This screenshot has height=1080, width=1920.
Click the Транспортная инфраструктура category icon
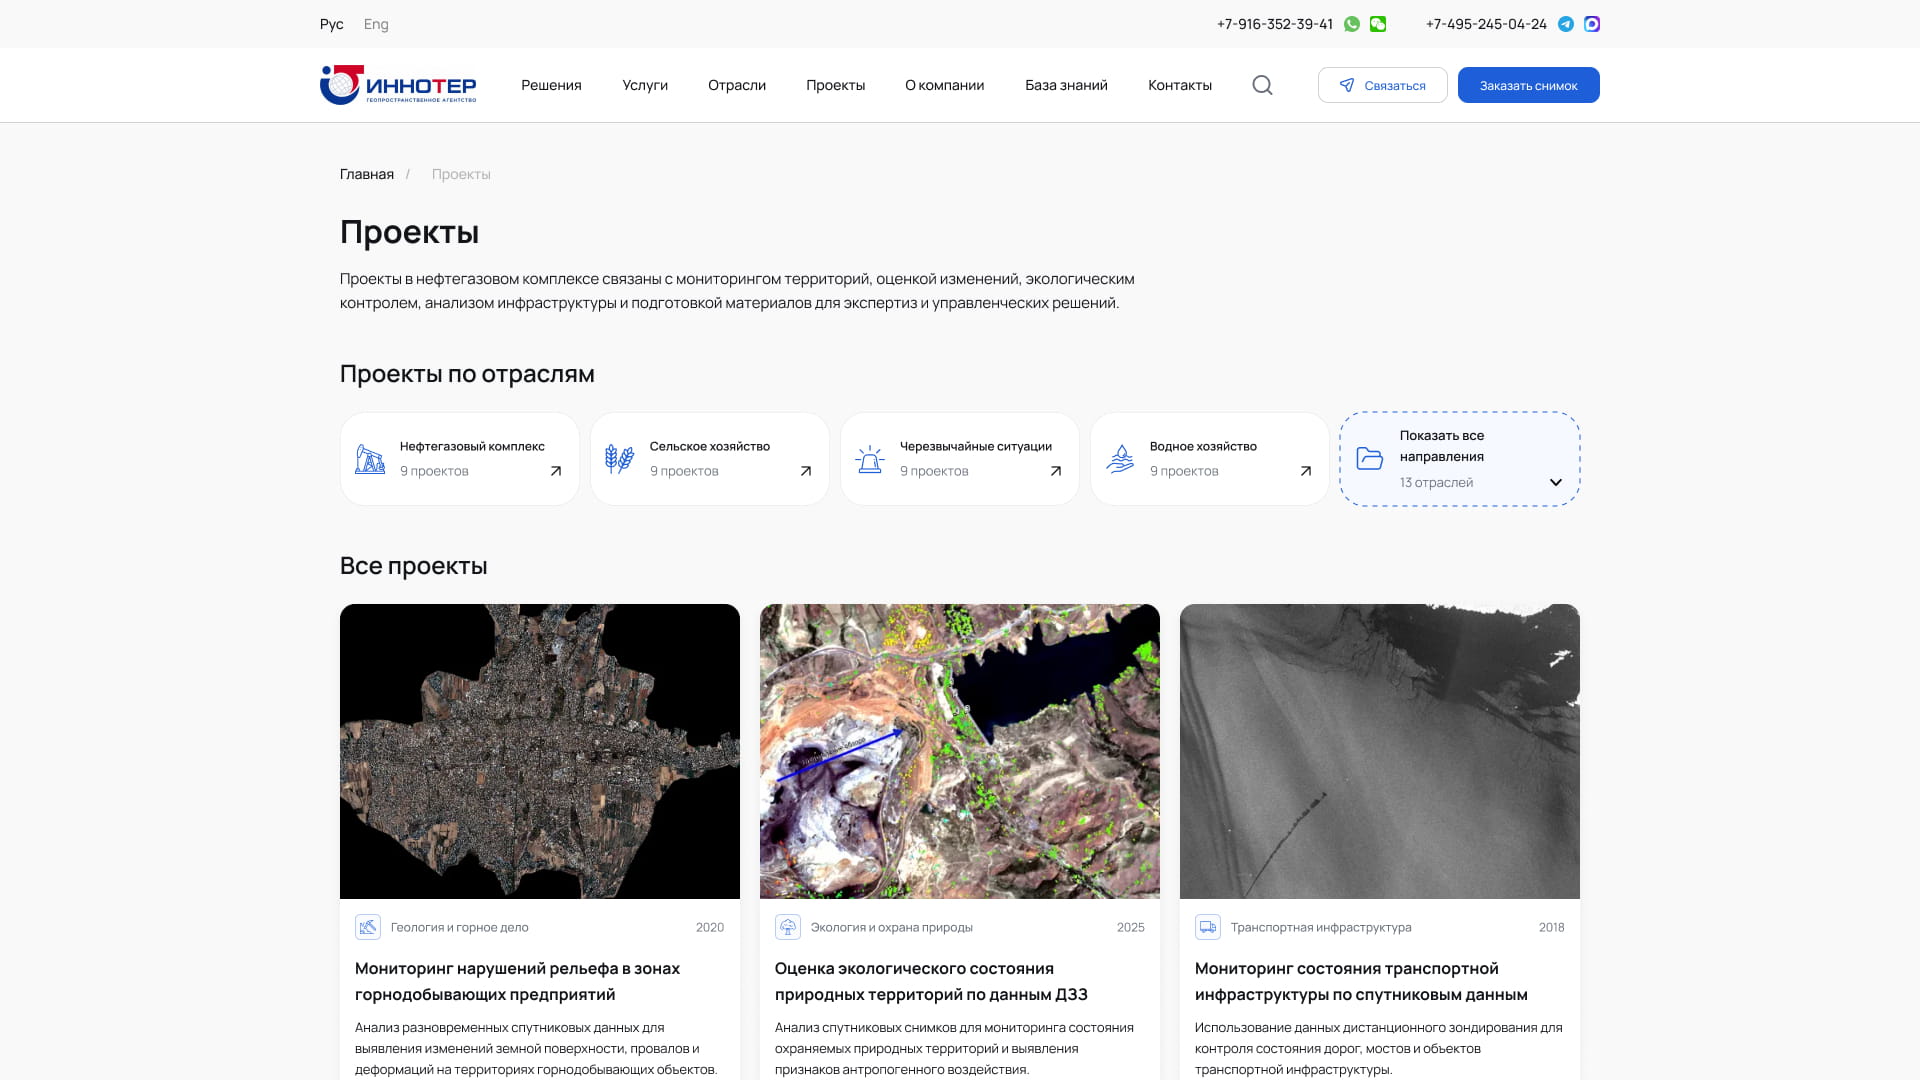(1208, 927)
